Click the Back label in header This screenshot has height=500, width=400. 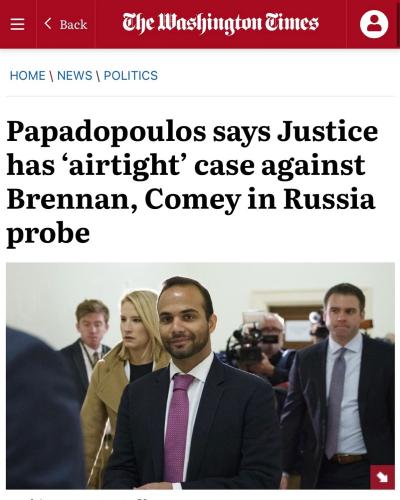coord(73,24)
